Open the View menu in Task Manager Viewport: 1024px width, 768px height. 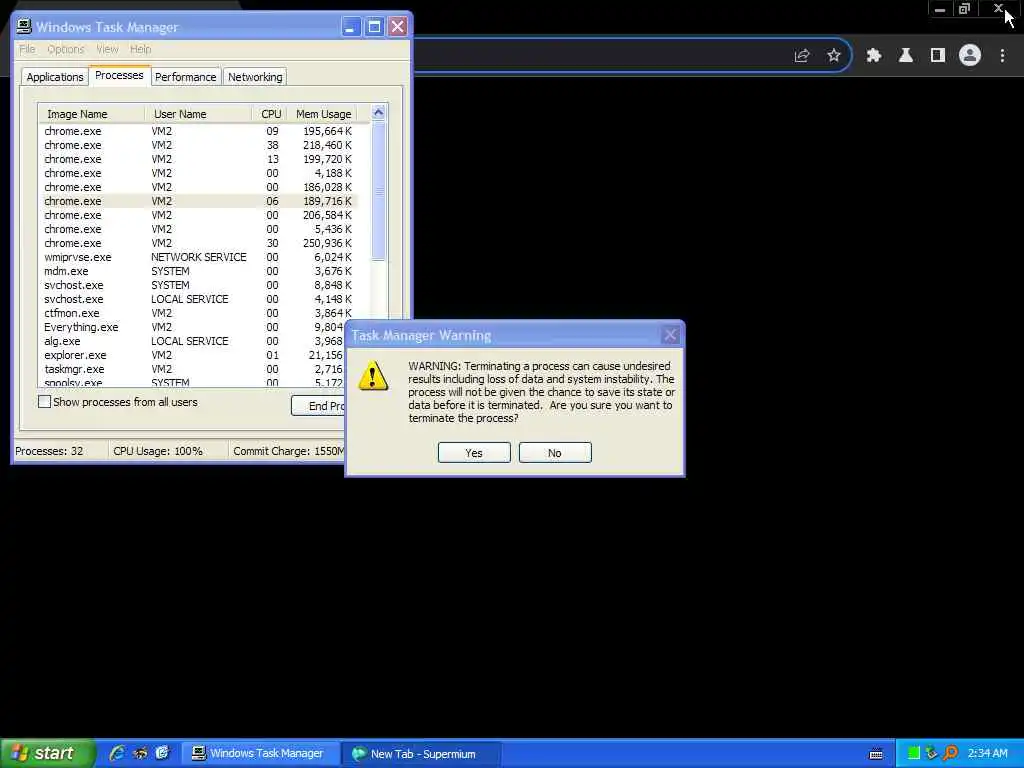click(107, 49)
